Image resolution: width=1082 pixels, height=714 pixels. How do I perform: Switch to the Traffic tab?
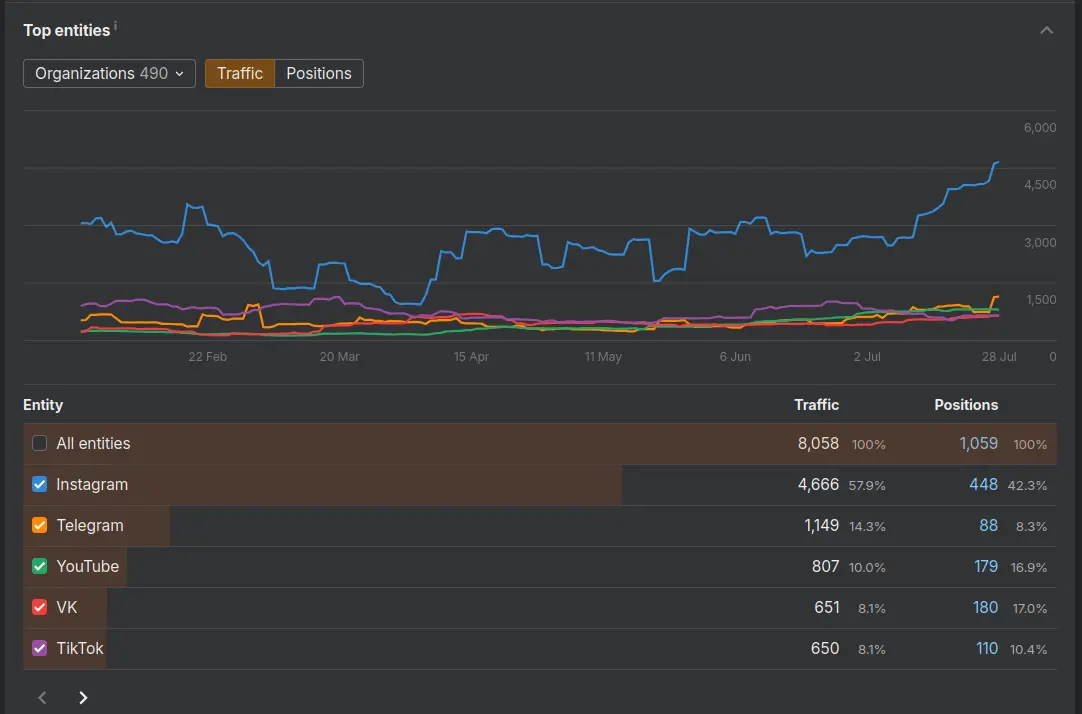pyautogui.click(x=239, y=73)
